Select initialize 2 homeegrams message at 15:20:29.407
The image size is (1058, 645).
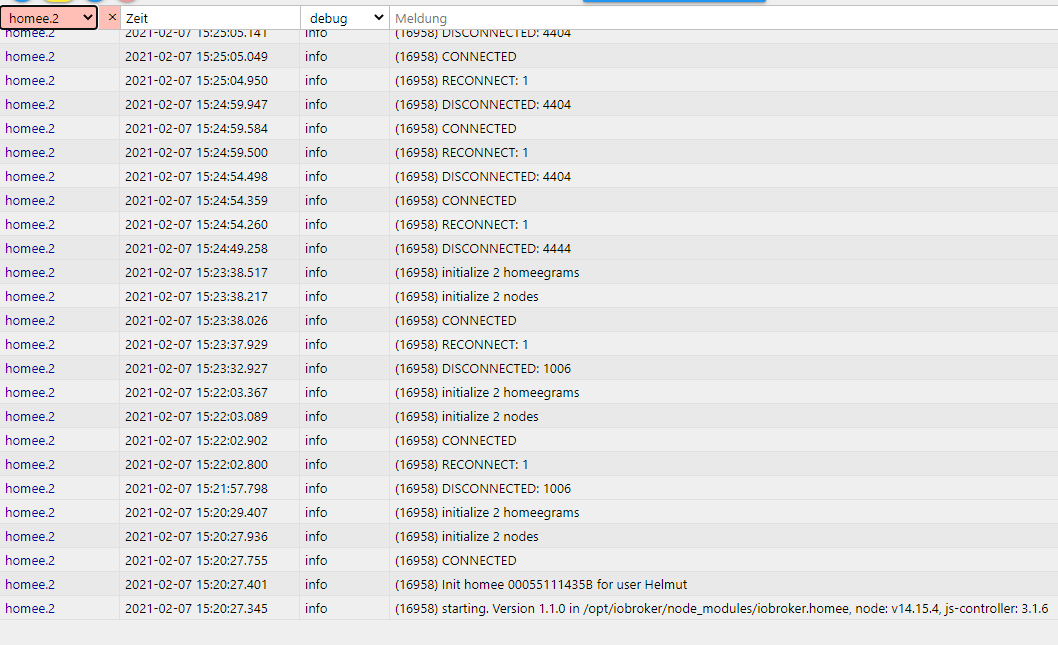click(487, 513)
